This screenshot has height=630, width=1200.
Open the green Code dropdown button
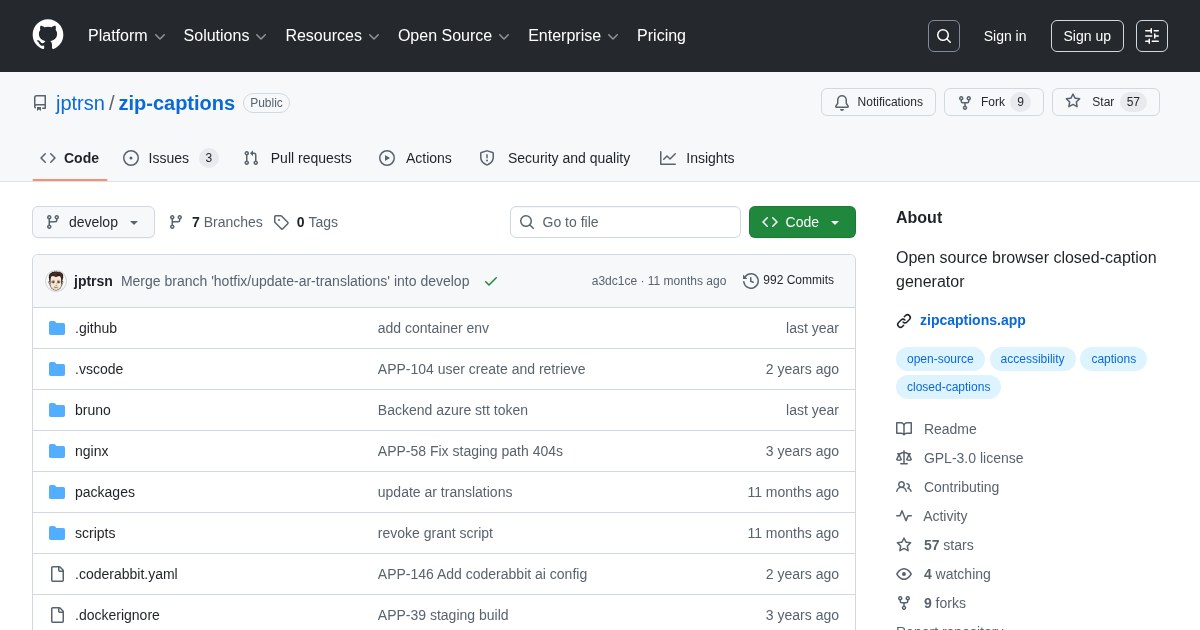[802, 222]
